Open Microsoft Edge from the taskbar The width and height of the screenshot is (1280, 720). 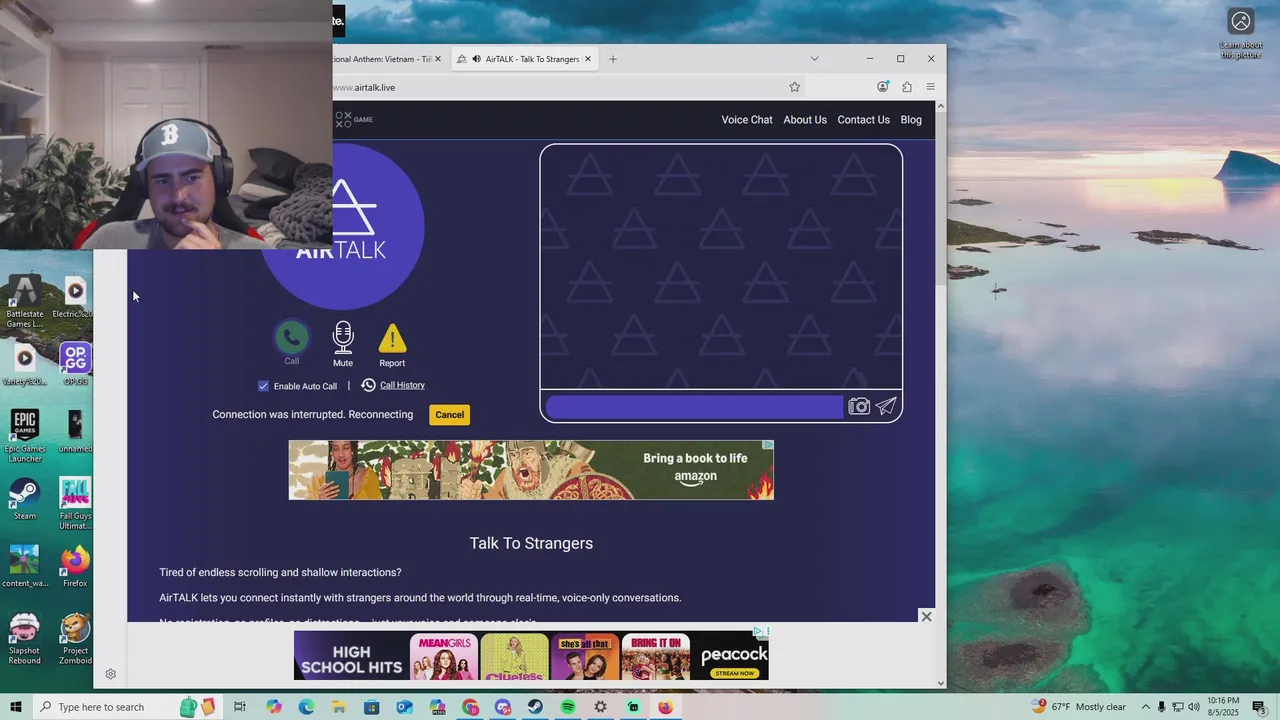pyautogui.click(x=306, y=707)
